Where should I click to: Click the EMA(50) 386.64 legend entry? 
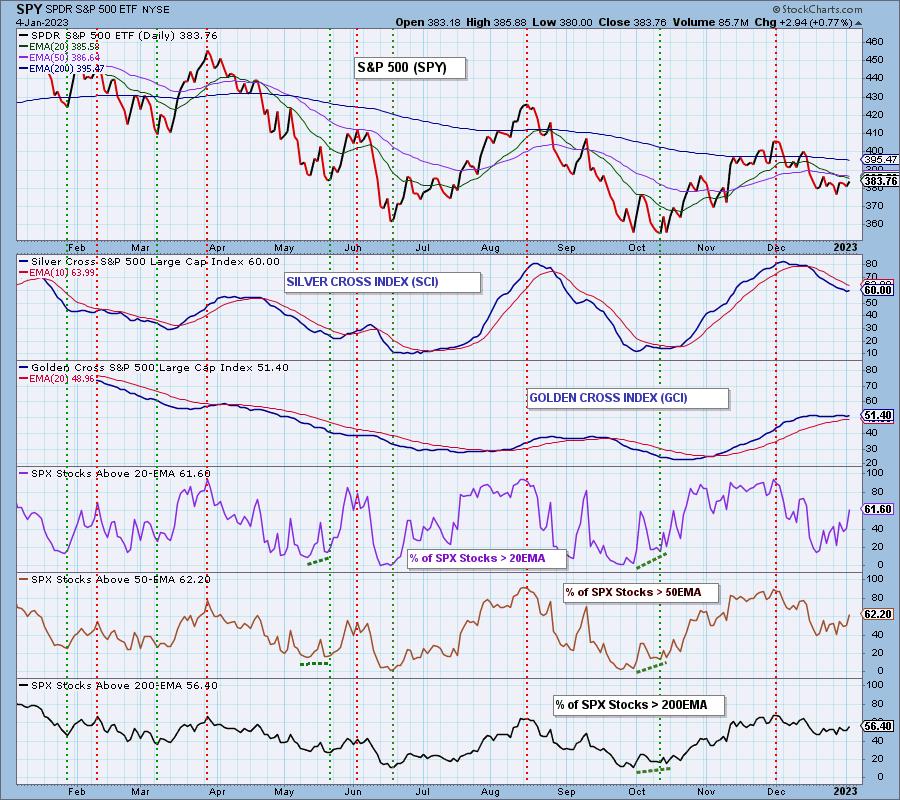coord(60,57)
